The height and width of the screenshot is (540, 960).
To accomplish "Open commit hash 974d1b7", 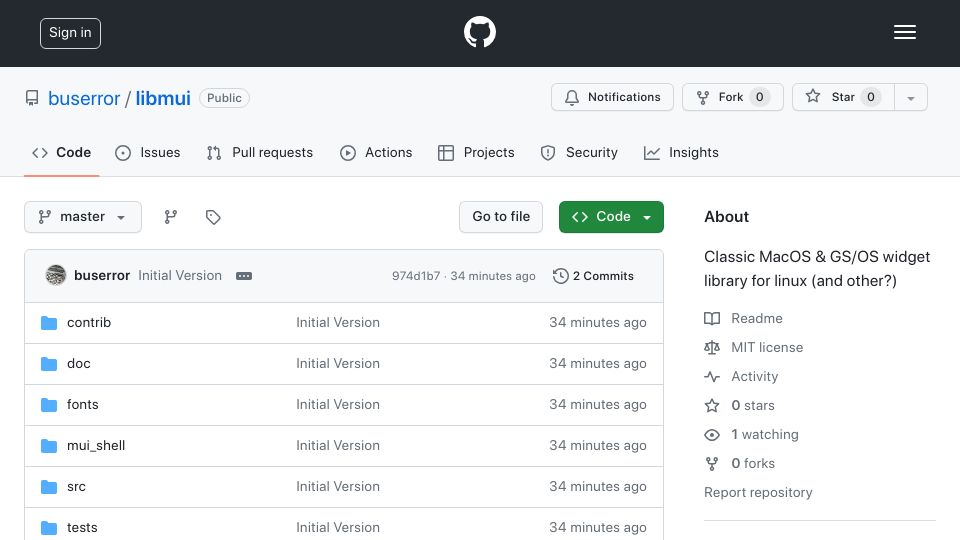I will [x=416, y=276].
